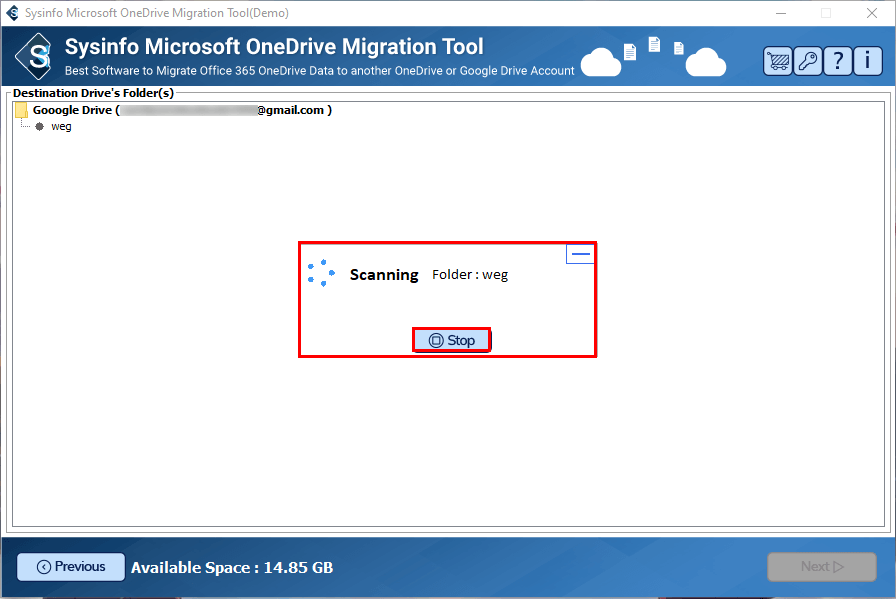Open the question mark help icon
This screenshot has height=599, width=896.
point(838,61)
